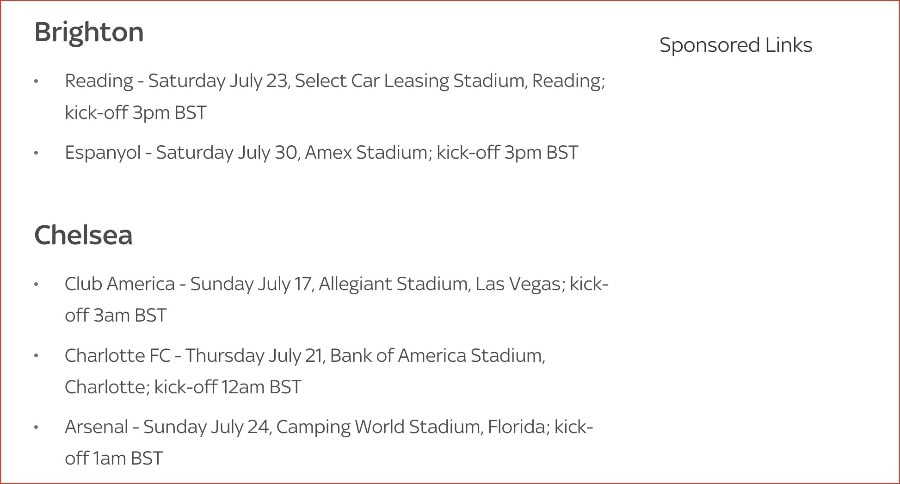The image size is (900, 484).
Task: Click the bullet beside the Reading fixture
Action: coord(37,81)
